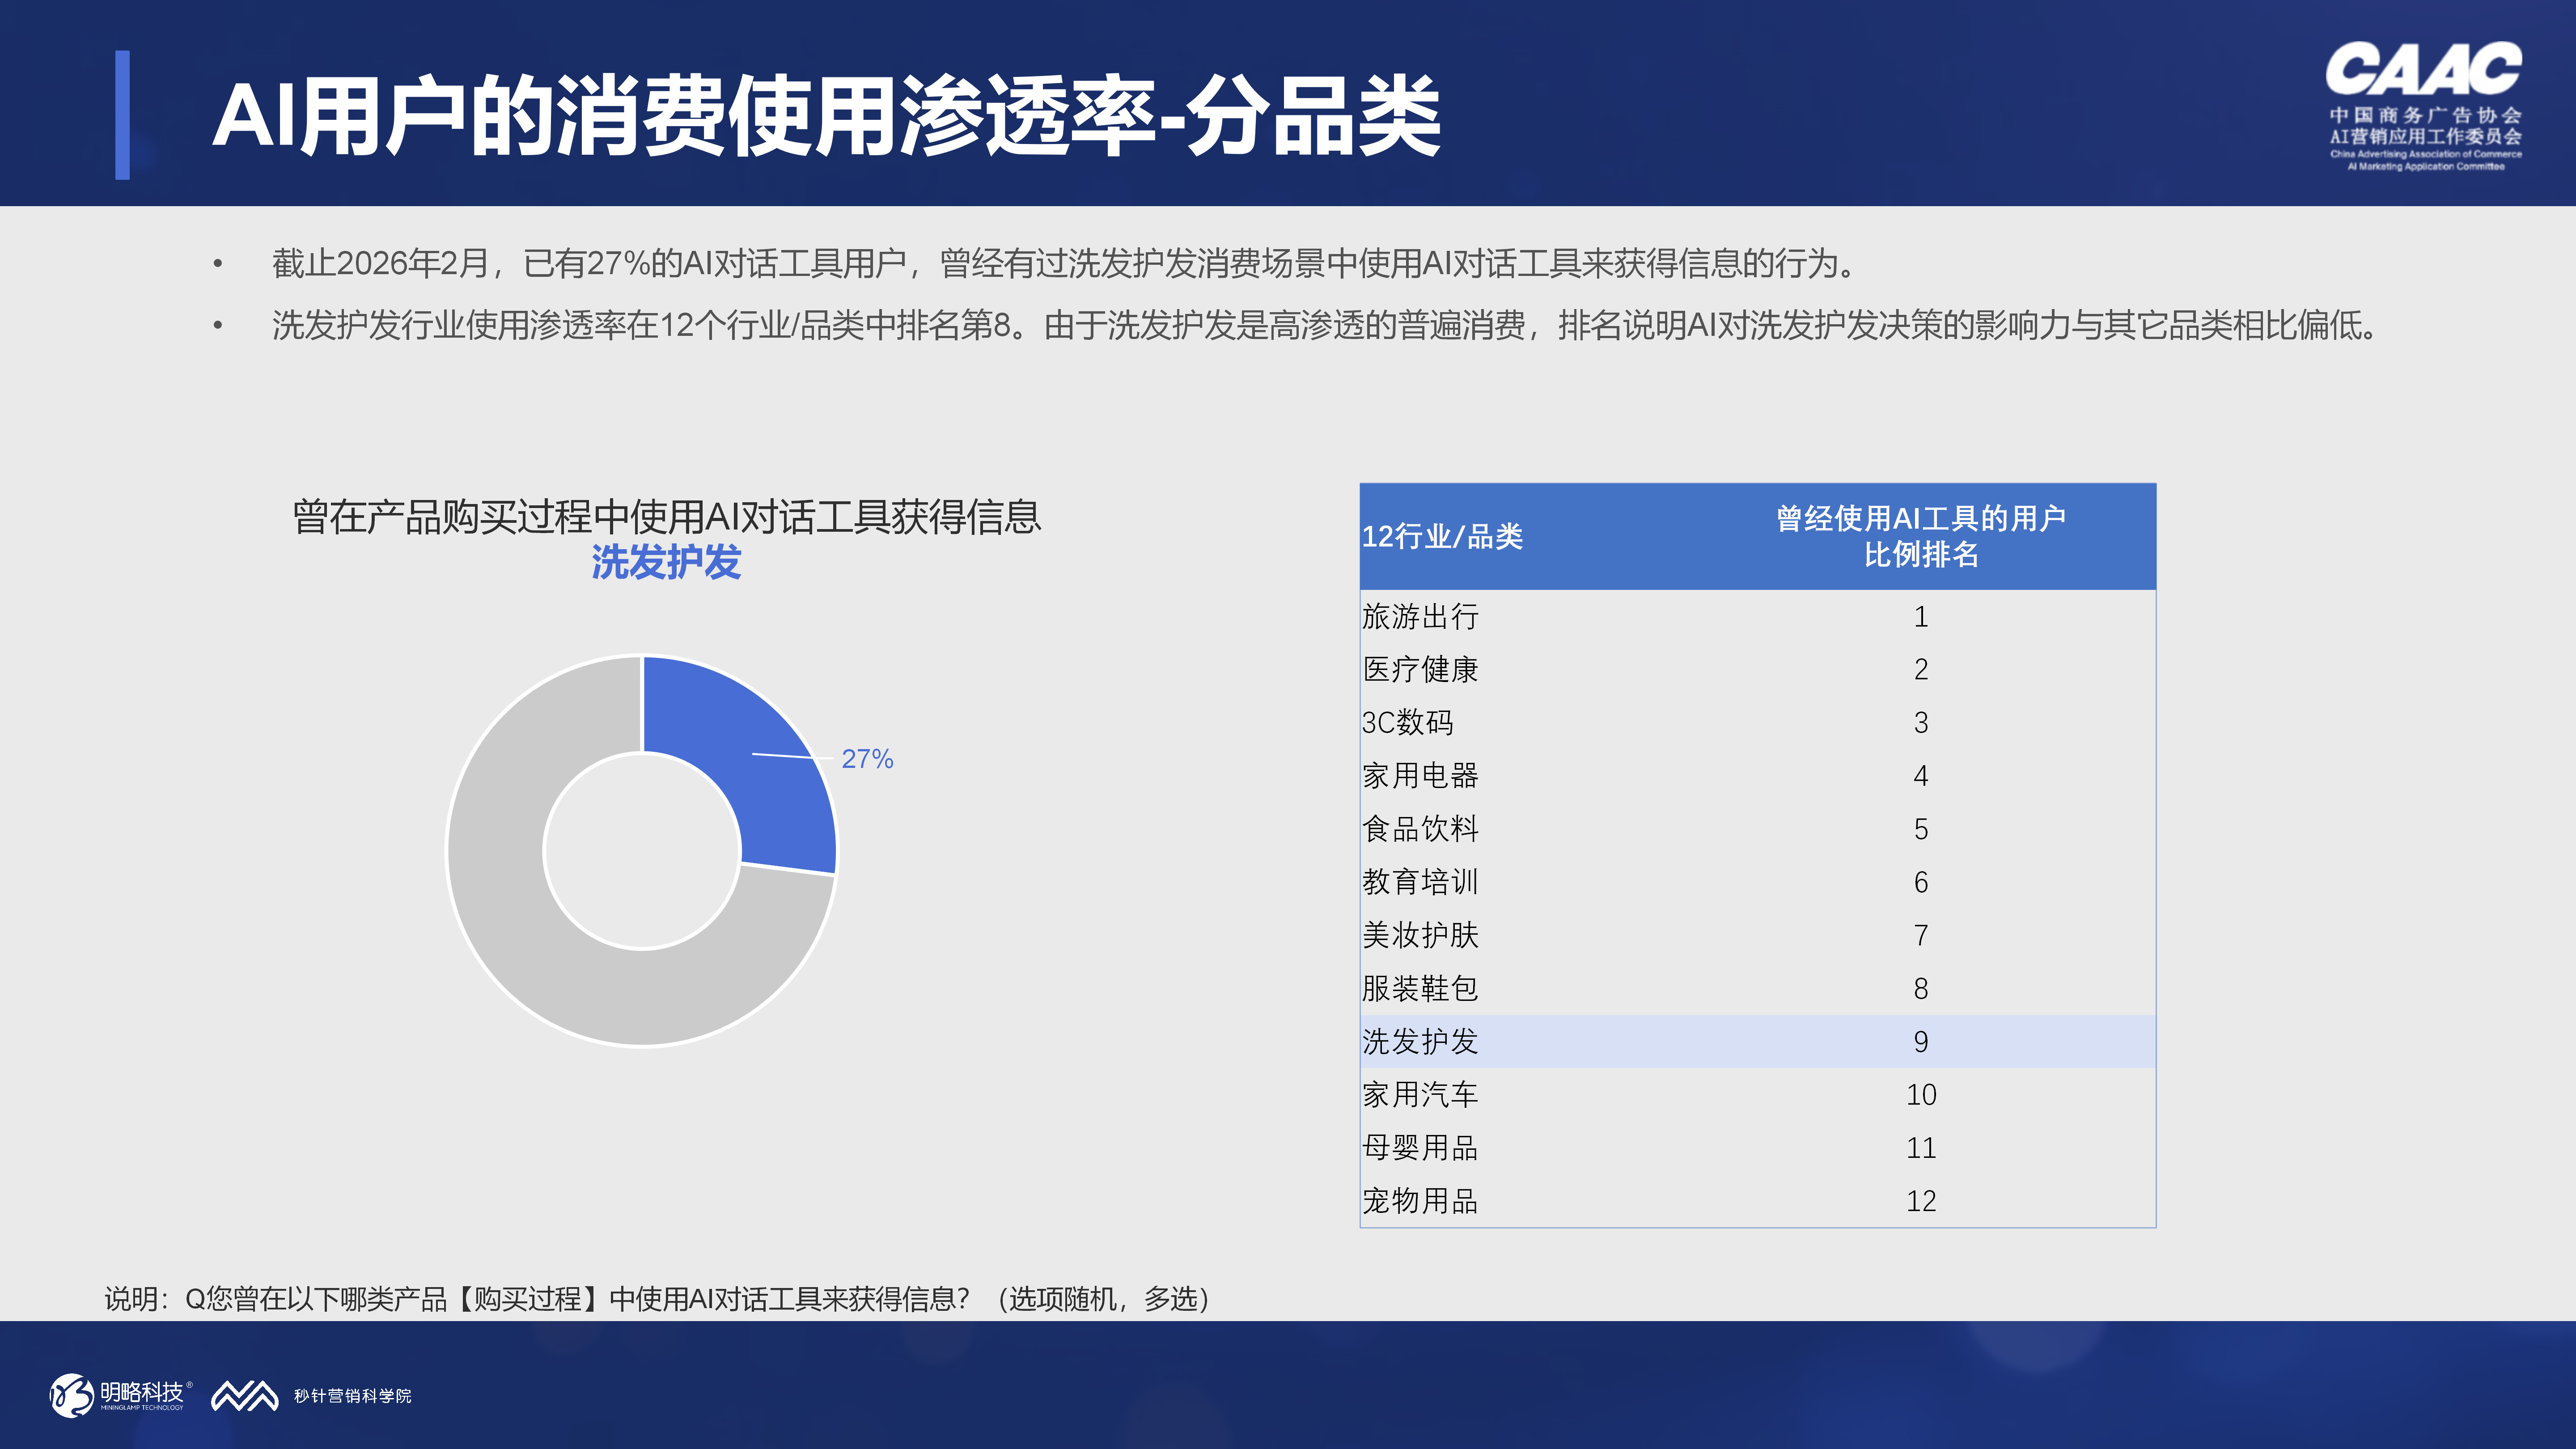Screen dimensions: 2576x1449
Task: Click rank 10 in the 家用汽车 row
Action: [1921, 1095]
